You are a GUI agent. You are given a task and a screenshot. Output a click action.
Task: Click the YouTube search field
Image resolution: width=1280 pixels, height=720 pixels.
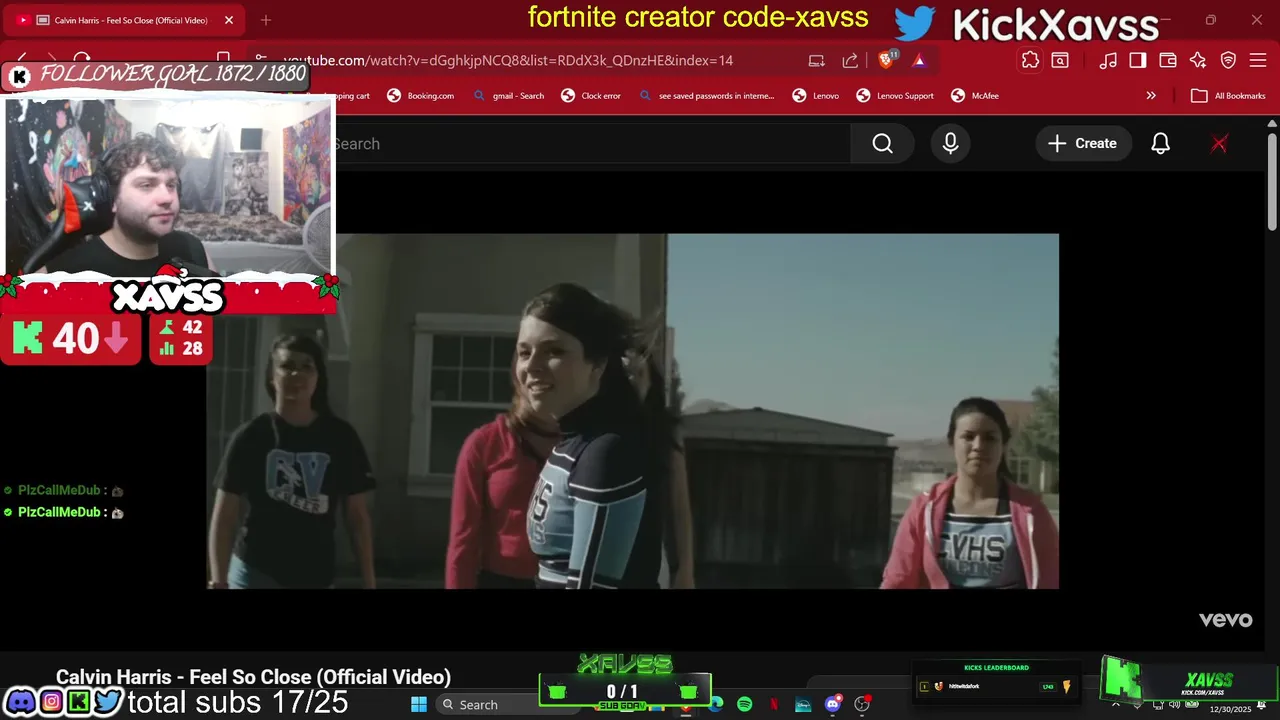(x=590, y=144)
